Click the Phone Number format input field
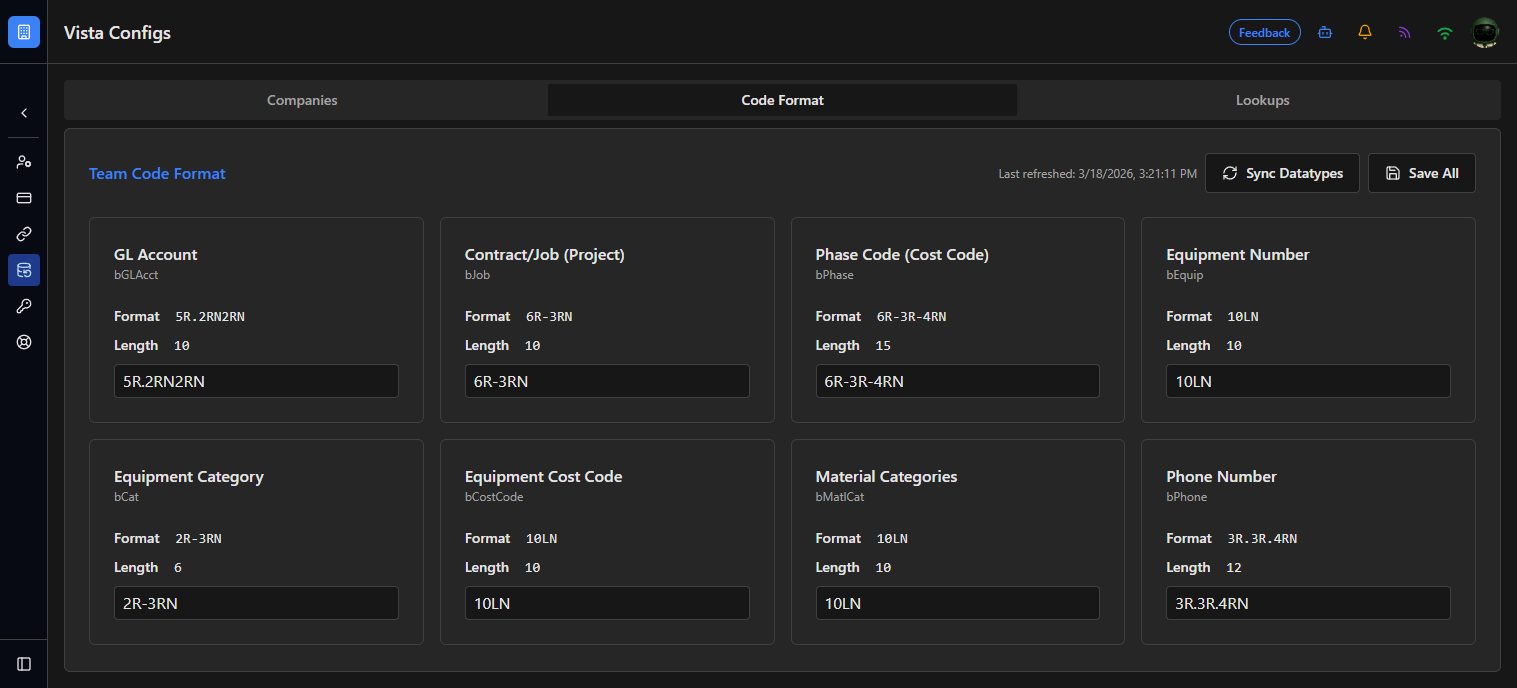The width and height of the screenshot is (1517, 688). point(1308,603)
